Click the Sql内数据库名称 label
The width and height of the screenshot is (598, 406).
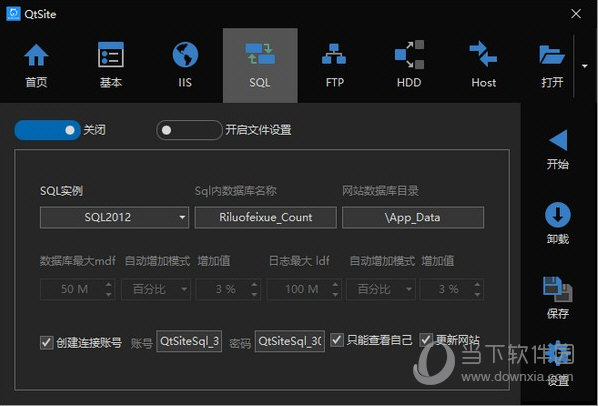[x=236, y=191]
